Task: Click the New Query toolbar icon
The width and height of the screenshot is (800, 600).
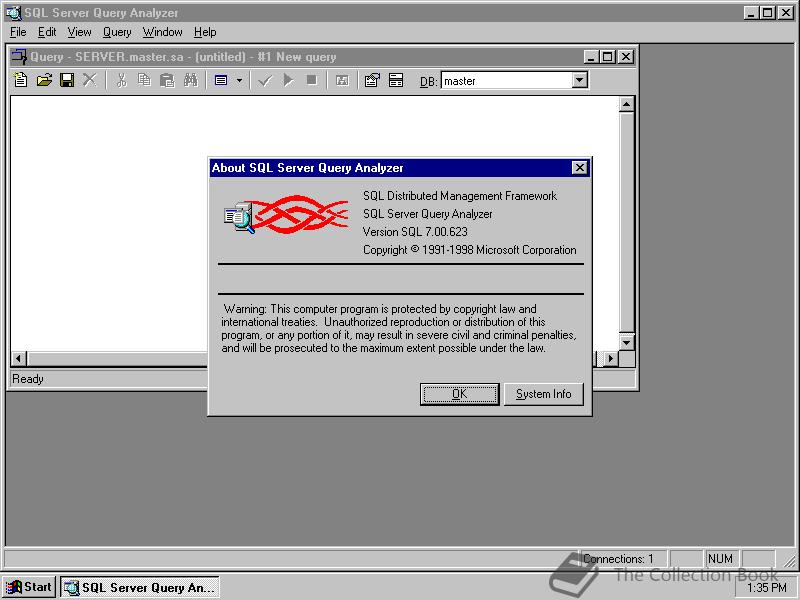Action: coord(20,80)
